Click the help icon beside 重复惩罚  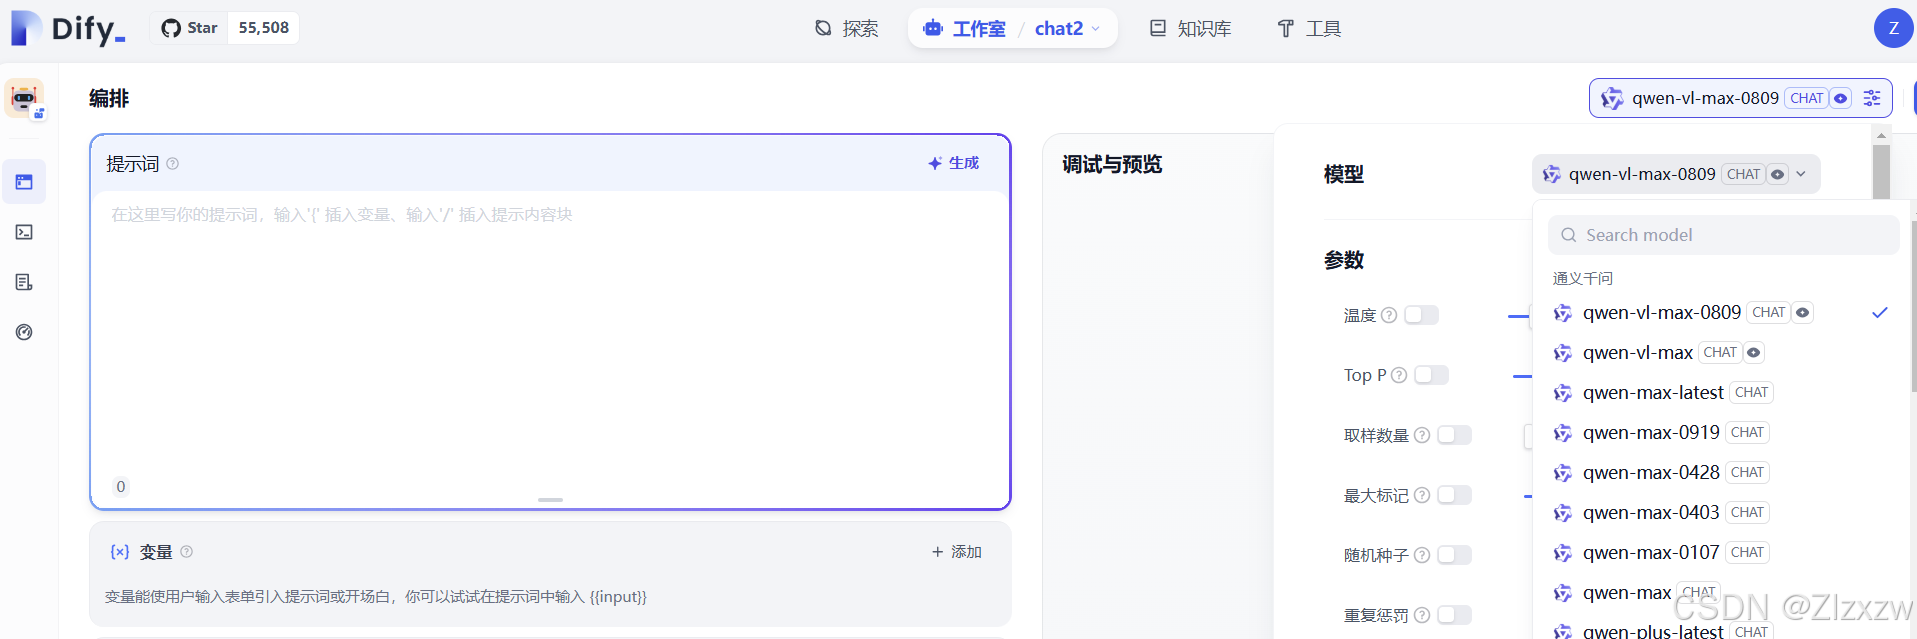point(1422,615)
